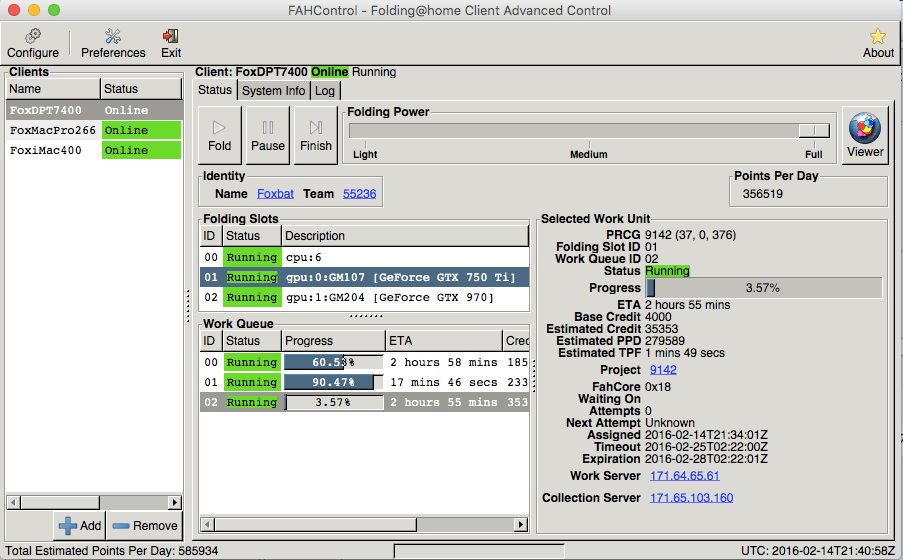Open the Foxbat user name link
This screenshot has width=903, height=560.
(275, 194)
